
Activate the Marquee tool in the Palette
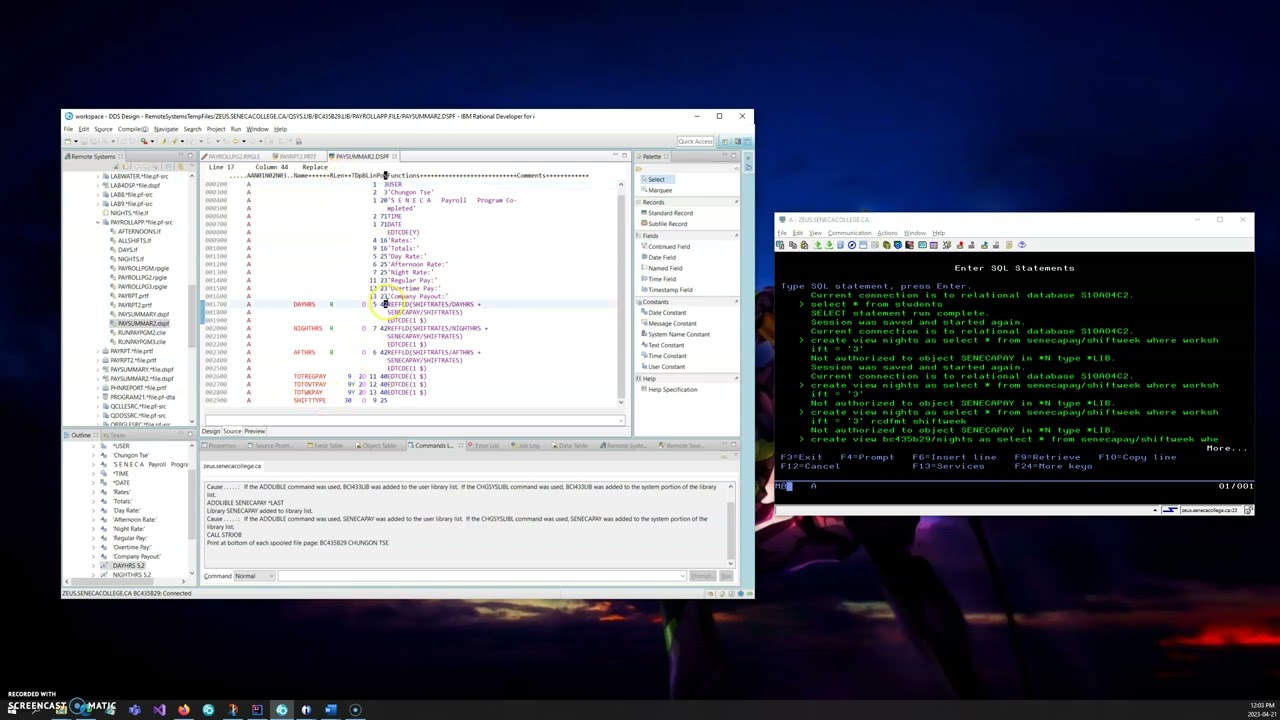[x=658, y=190]
